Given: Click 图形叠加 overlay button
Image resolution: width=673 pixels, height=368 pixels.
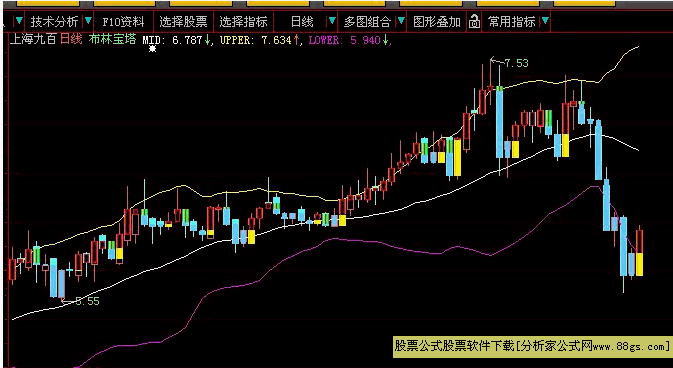Looking at the screenshot, I should tap(437, 21).
